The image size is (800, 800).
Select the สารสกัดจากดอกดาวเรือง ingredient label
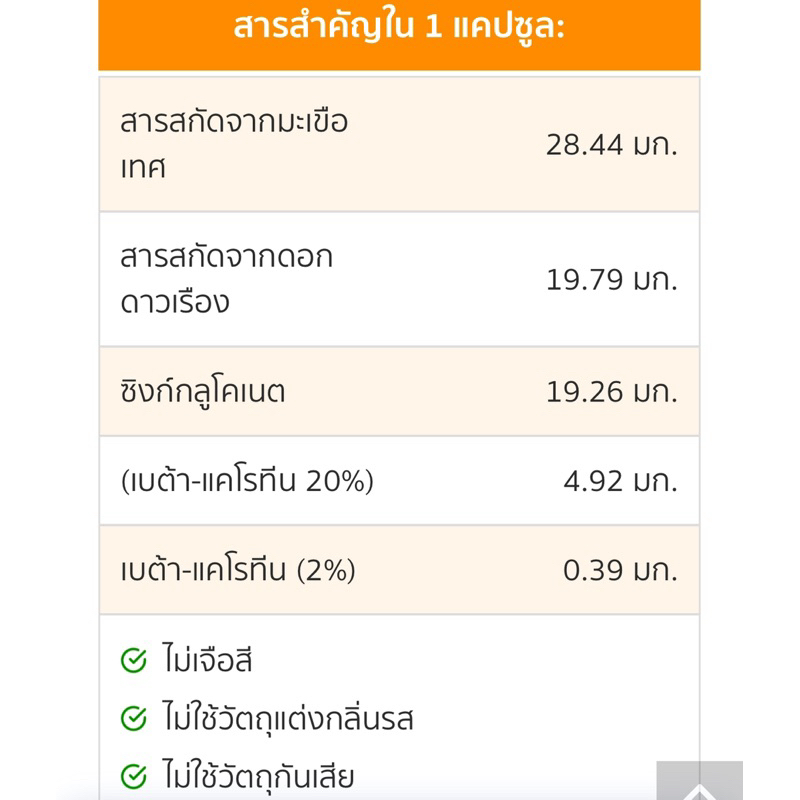(x=226, y=279)
